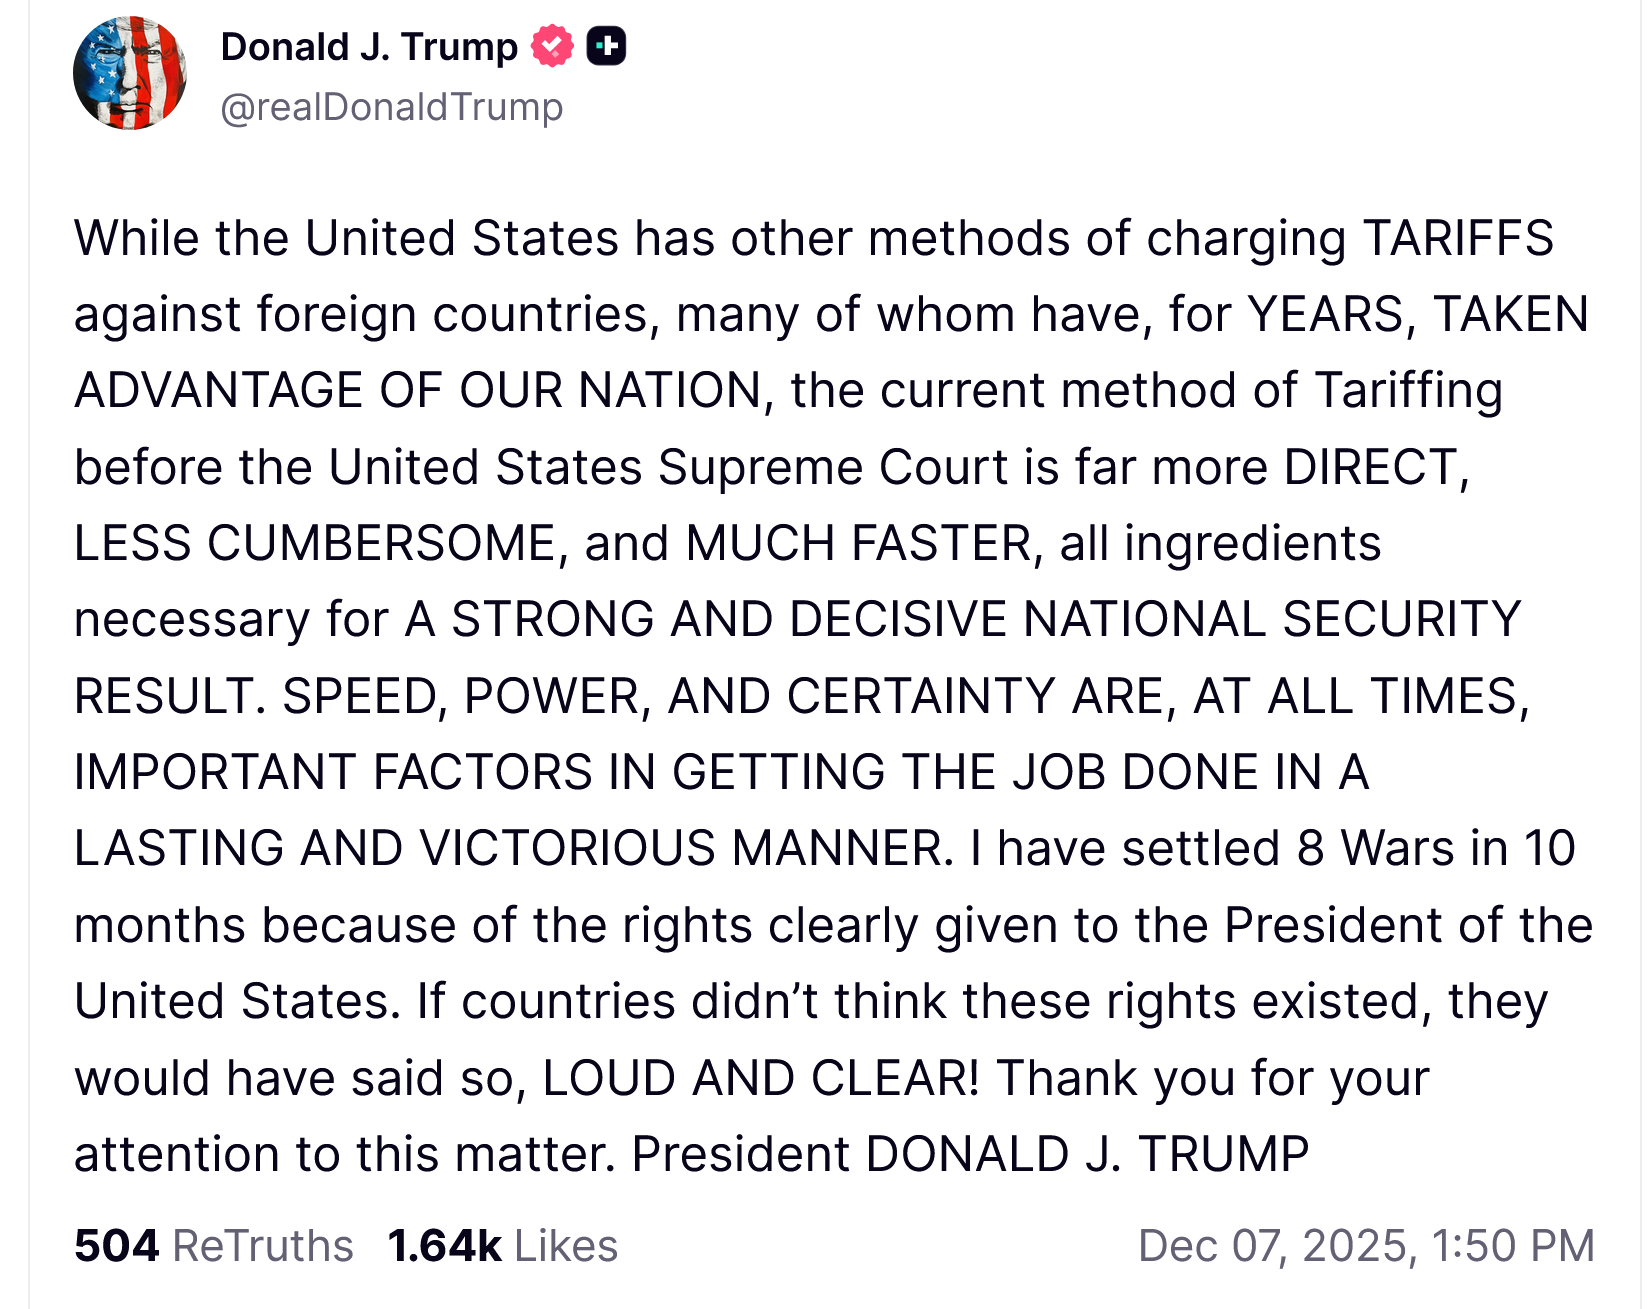
Task: Click the black plus badge icon
Action: point(606,46)
